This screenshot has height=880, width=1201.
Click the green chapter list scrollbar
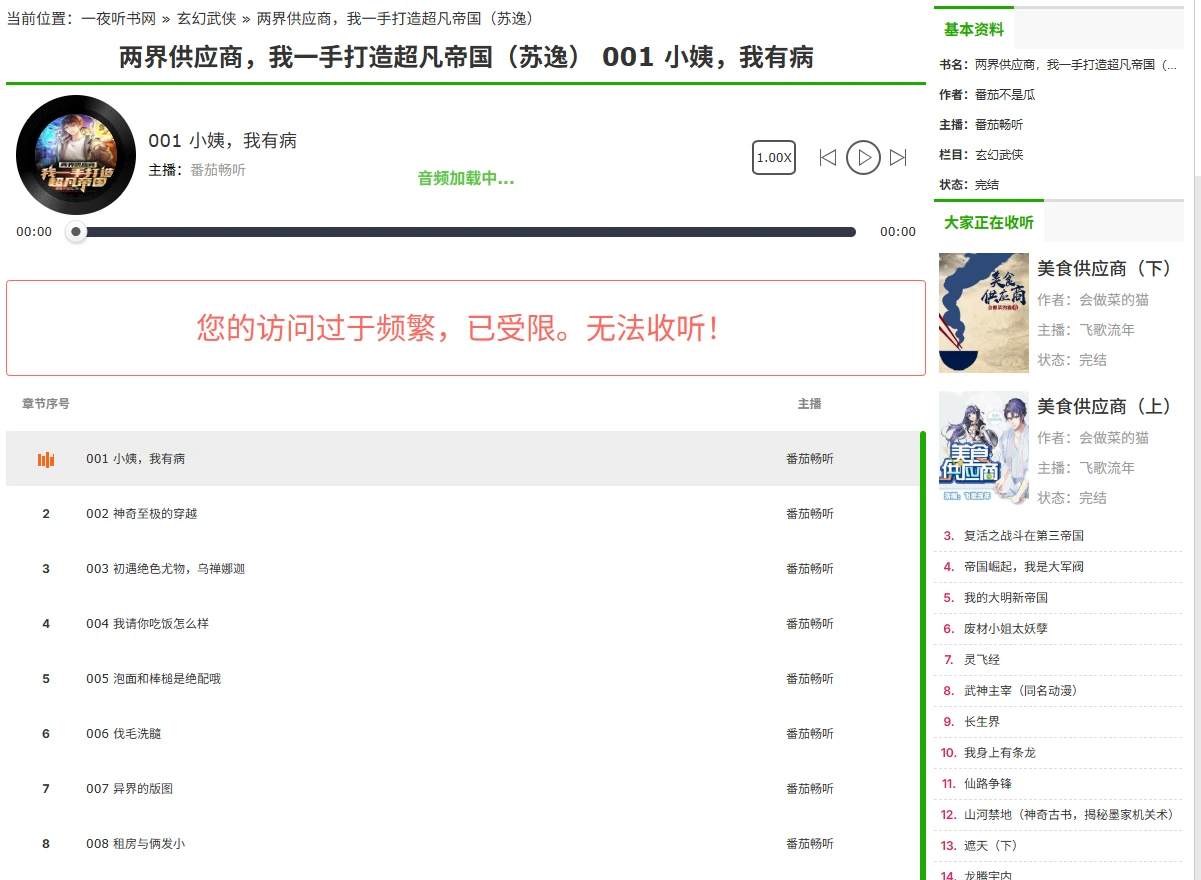[x=922, y=650]
